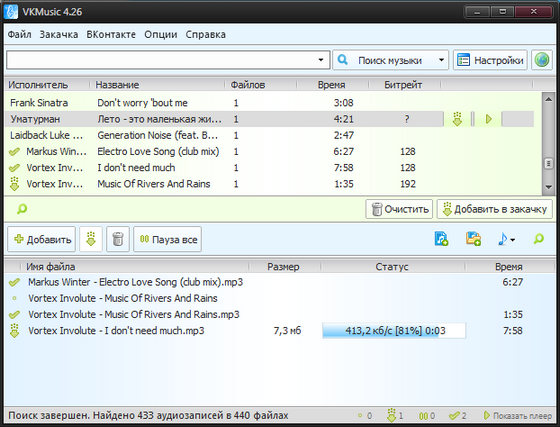
Task: Click queued dot icon beside Music Of Rivers And Rains
Action: pyautogui.click(x=14, y=298)
